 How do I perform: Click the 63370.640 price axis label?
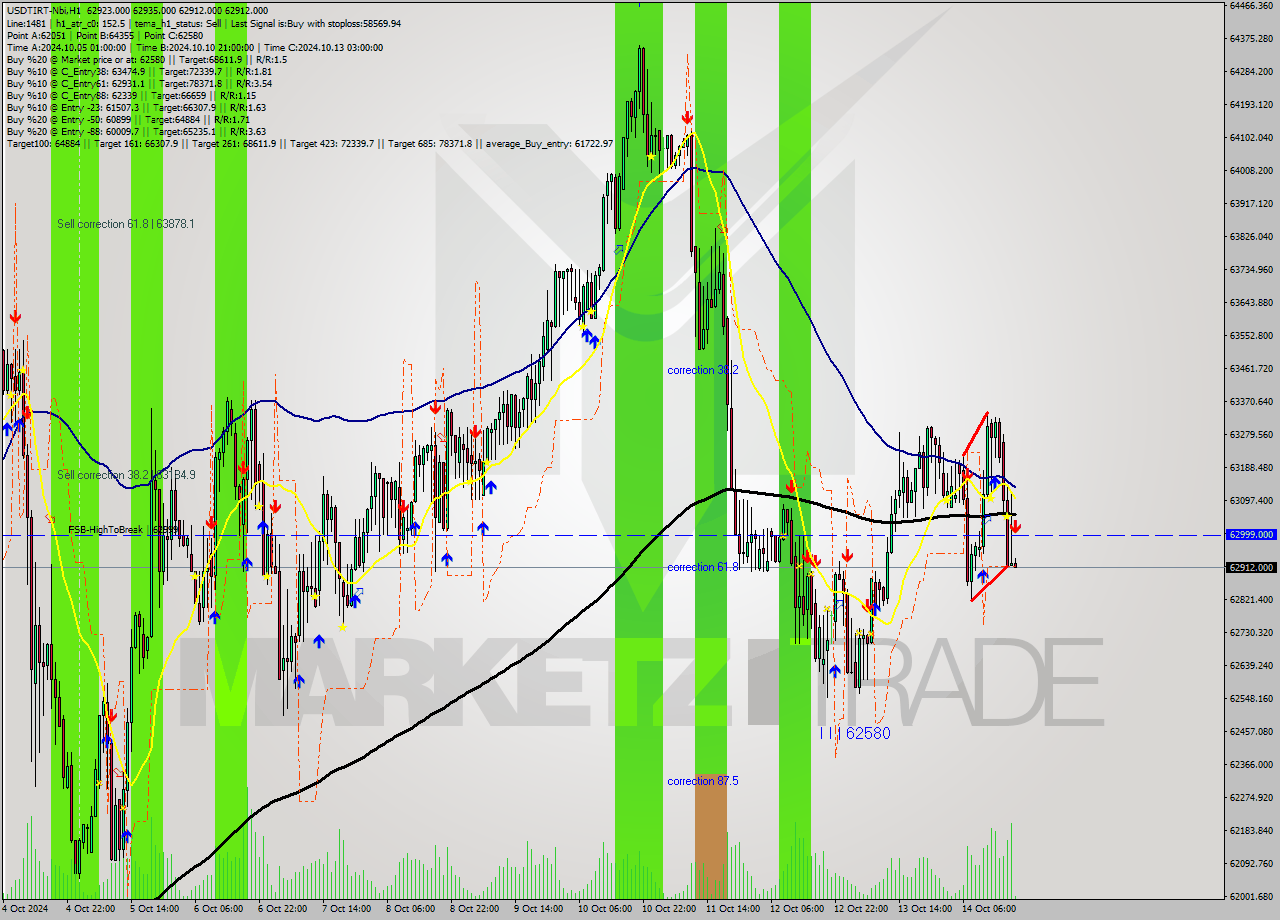pyautogui.click(x=1250, y=401)
